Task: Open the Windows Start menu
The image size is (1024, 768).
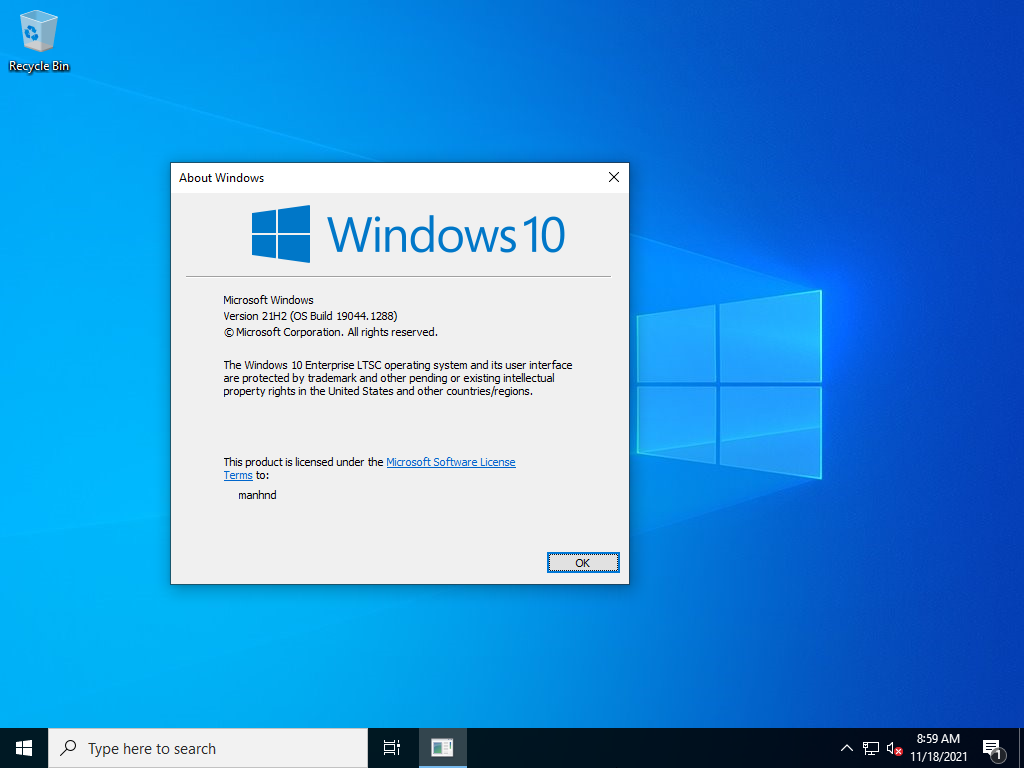Action: tap(24, 748)
